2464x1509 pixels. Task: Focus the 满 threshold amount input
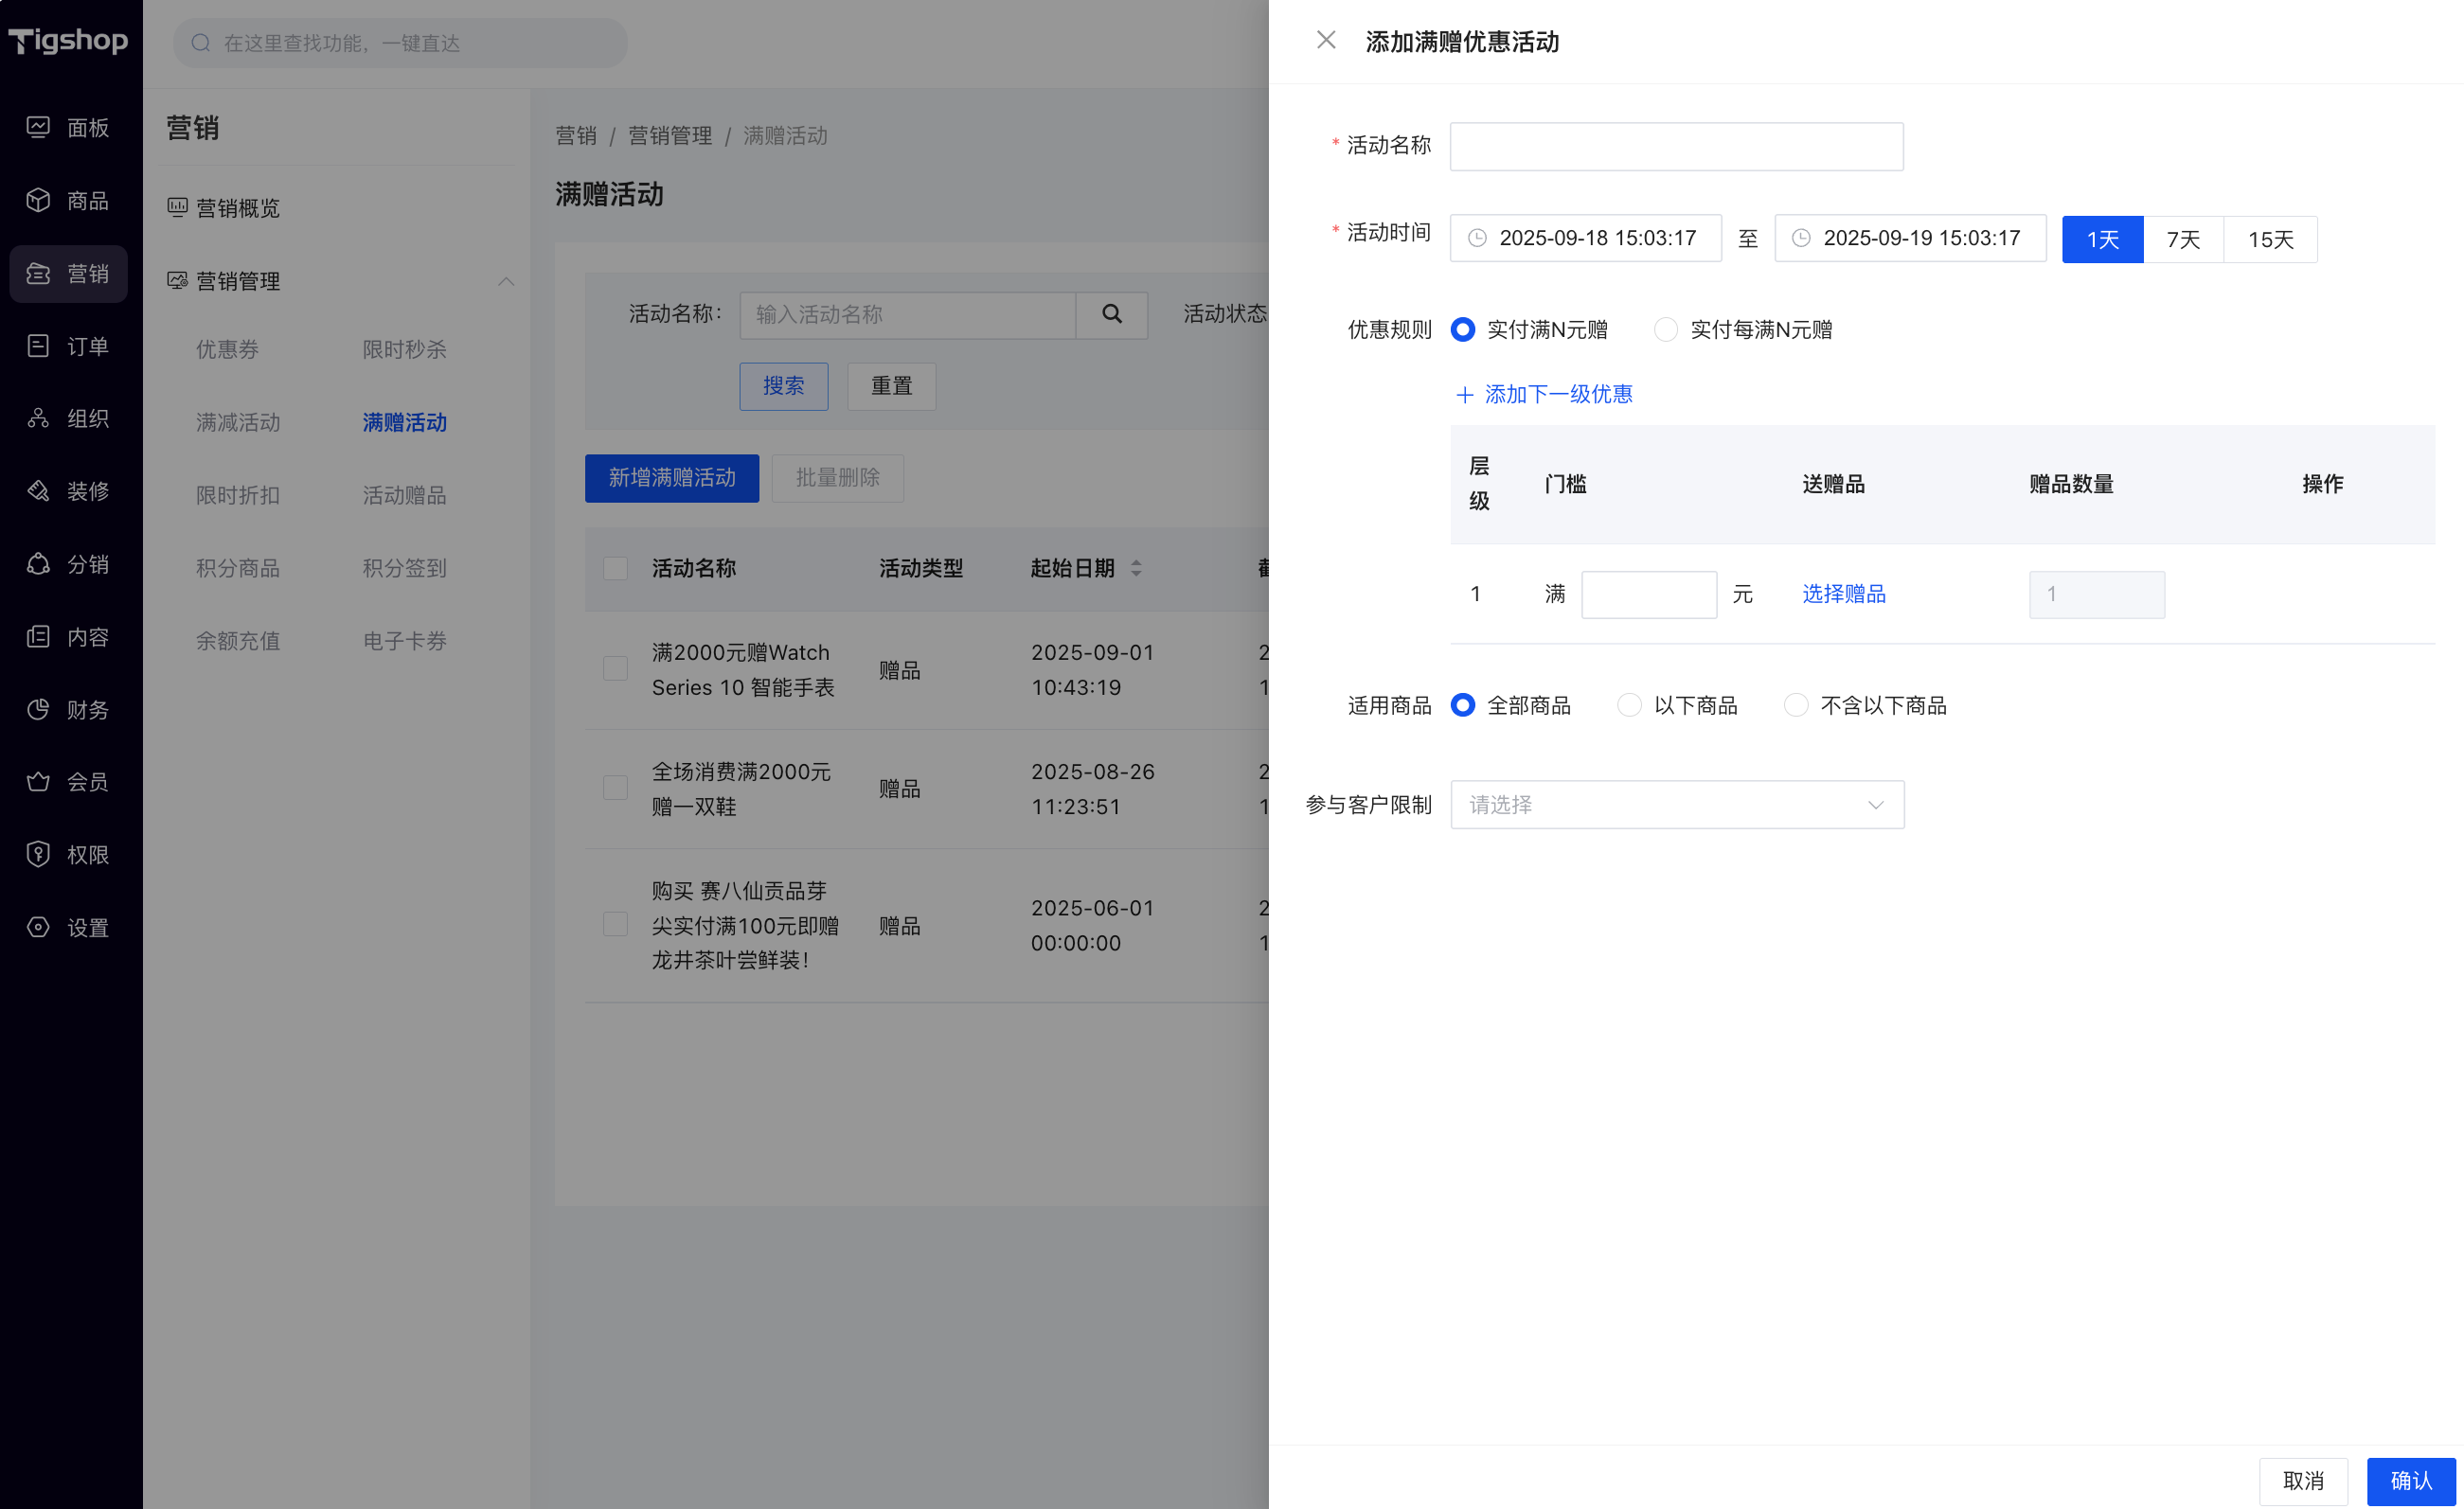point(1649,595)
